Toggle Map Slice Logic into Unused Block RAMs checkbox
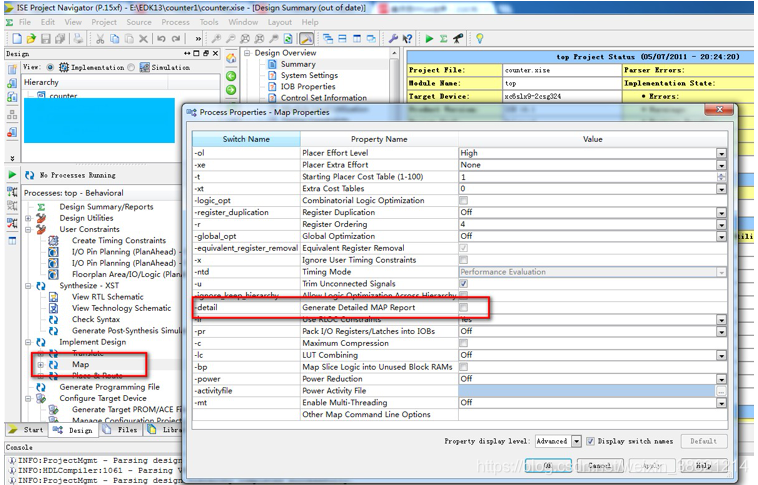Image resolution: width=758 pixels, height=485 pixels. [464, 367]
